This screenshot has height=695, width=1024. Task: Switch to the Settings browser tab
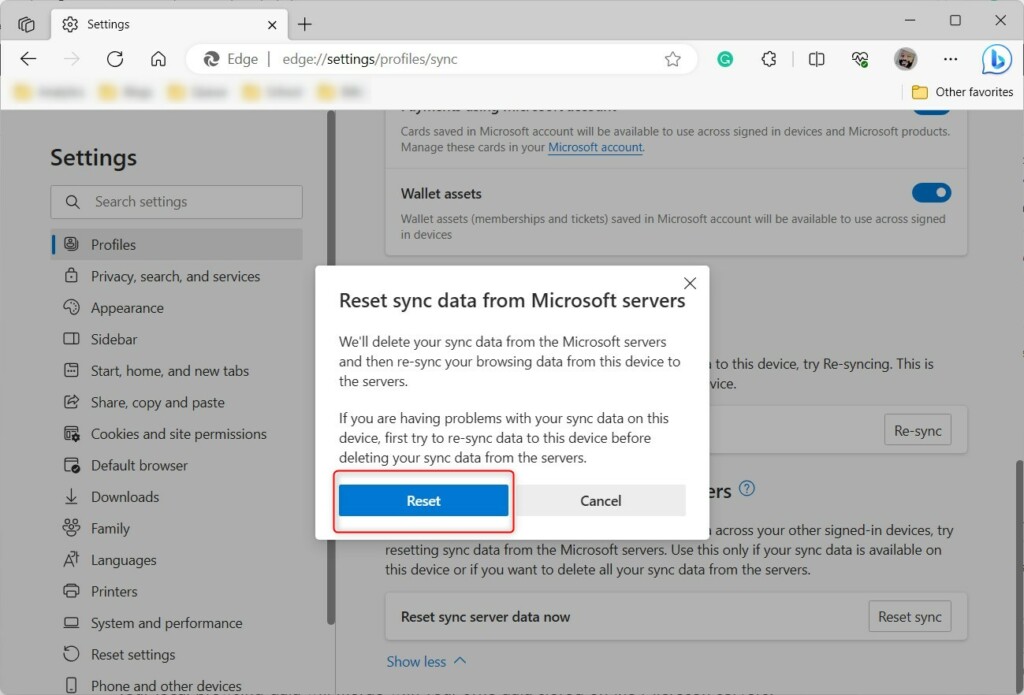(x=110, y=24)
